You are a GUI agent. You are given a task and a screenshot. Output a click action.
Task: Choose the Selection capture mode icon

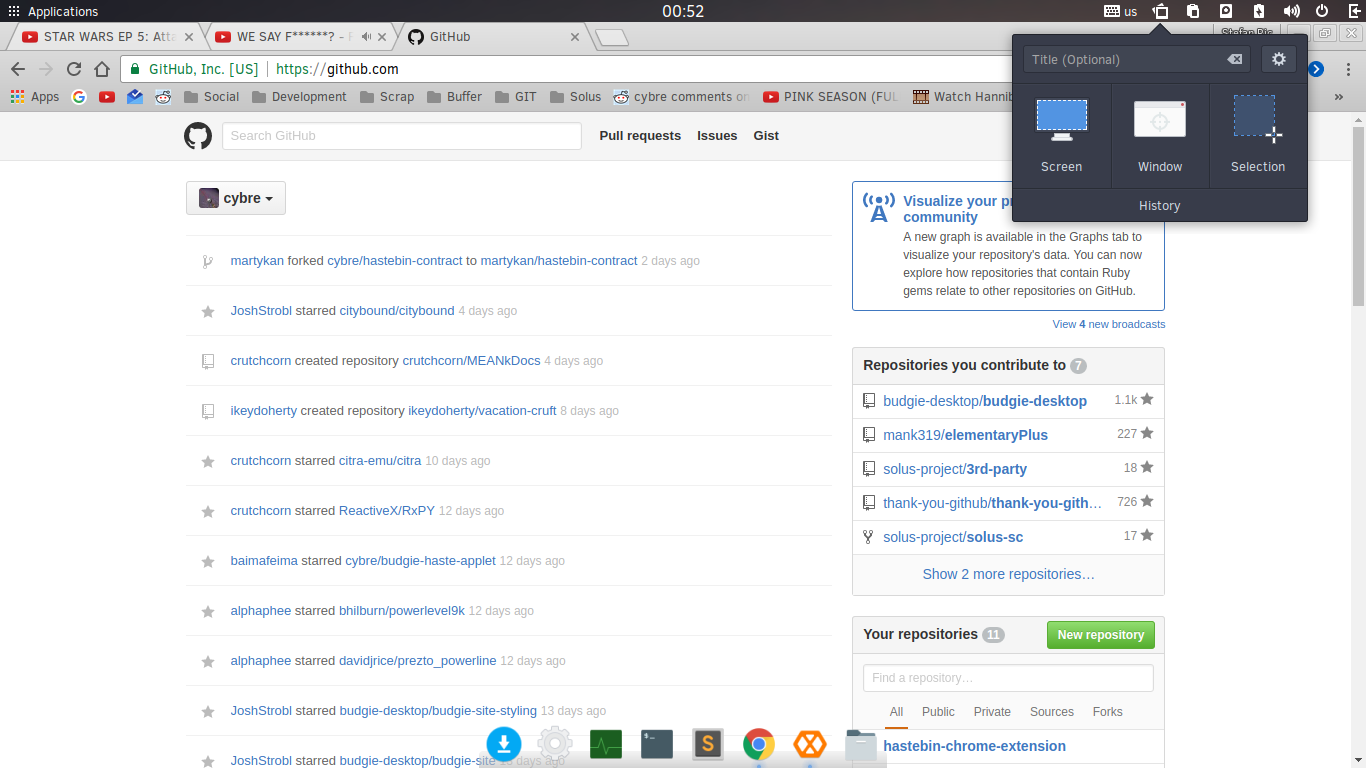pos(1257,119)
